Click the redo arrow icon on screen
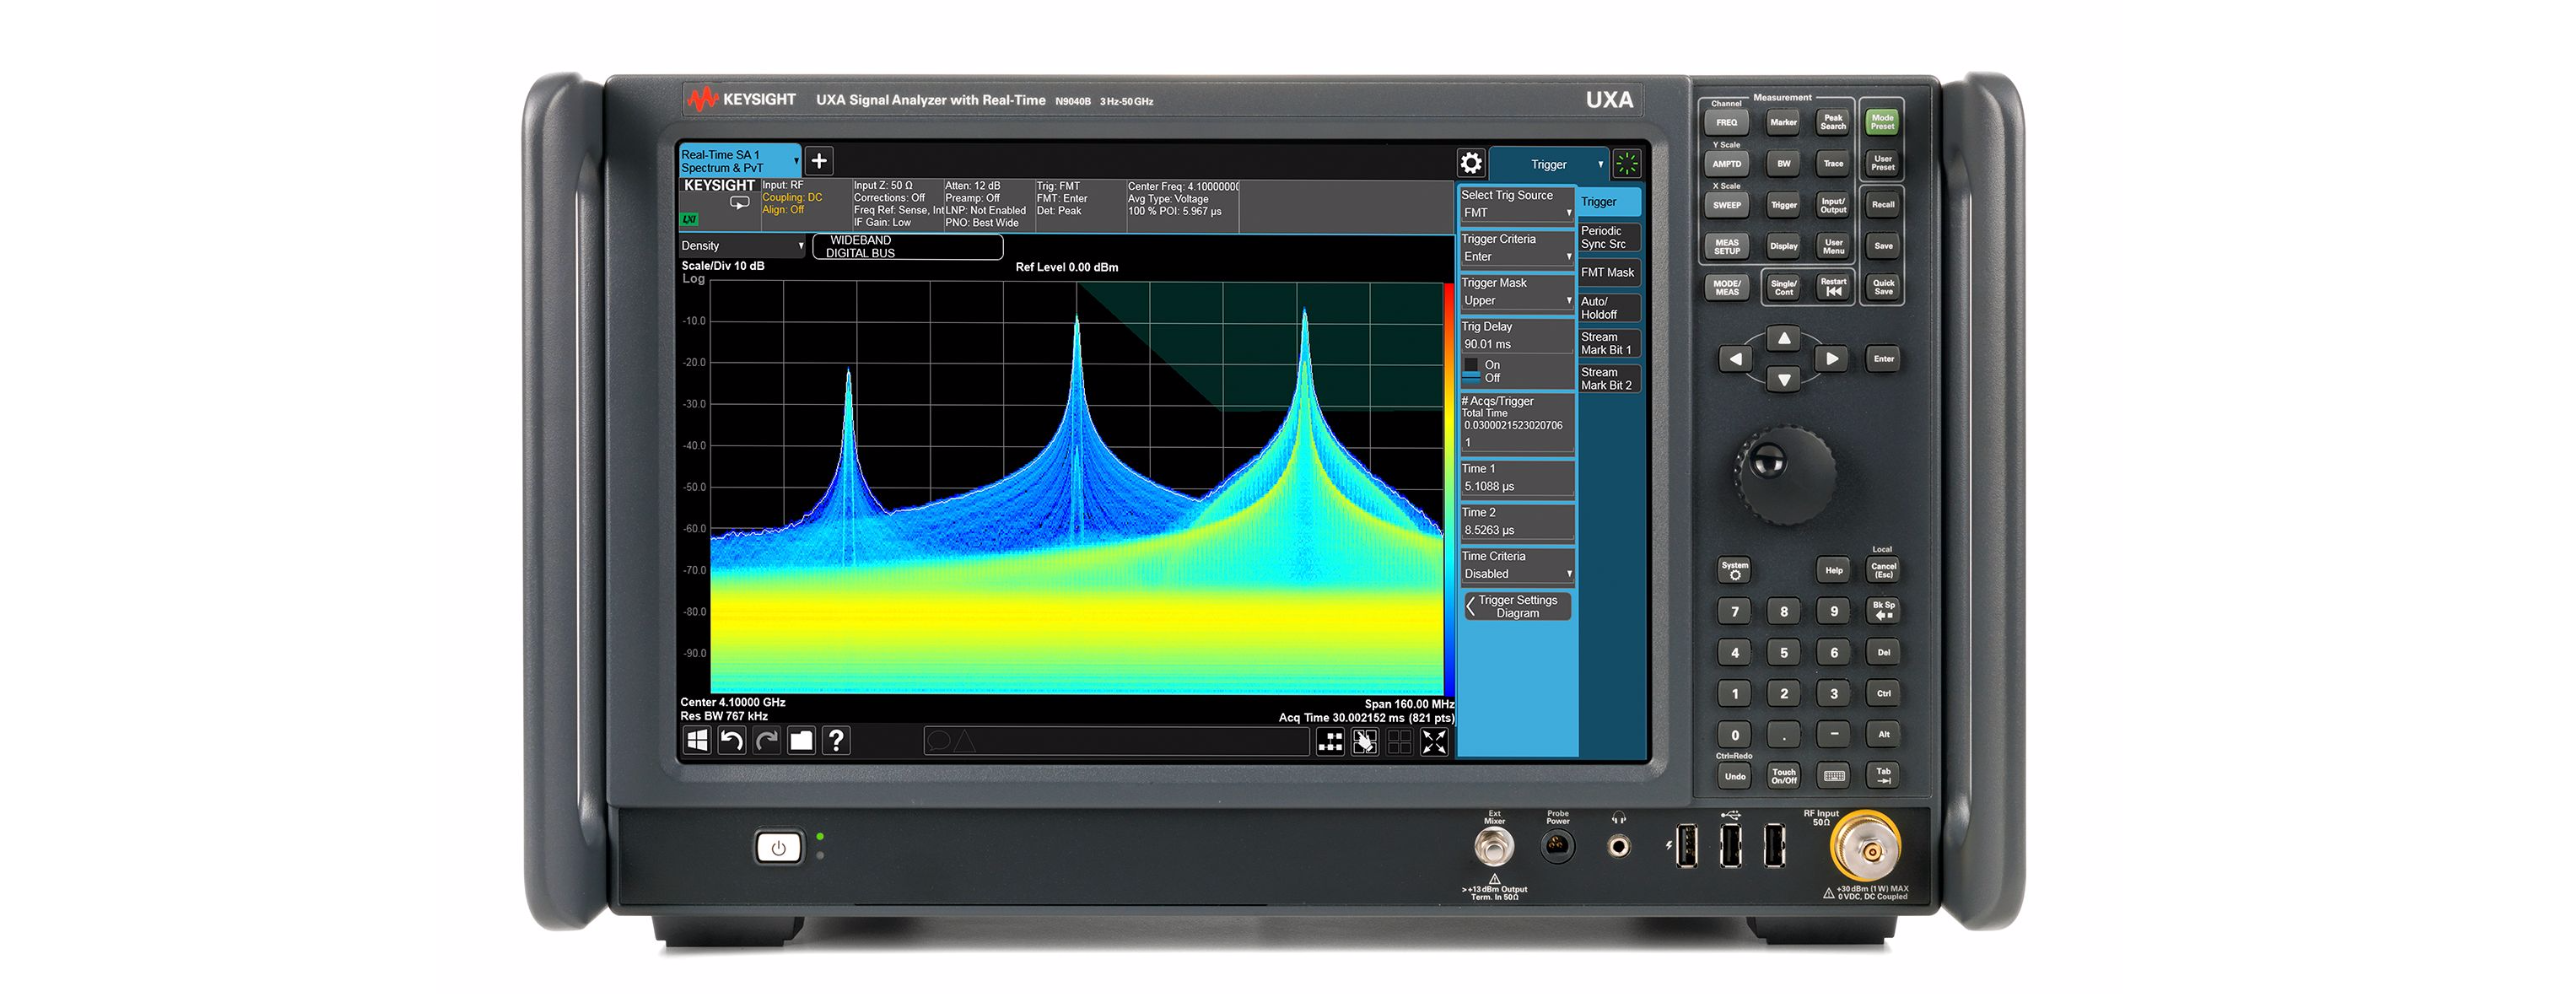 (766, 740)
